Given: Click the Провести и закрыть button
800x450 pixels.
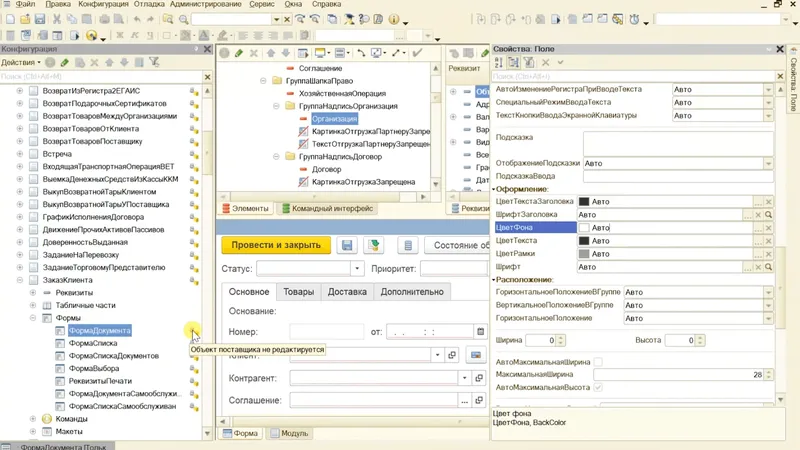Looking at the screenshot, I should coord(276,245).
